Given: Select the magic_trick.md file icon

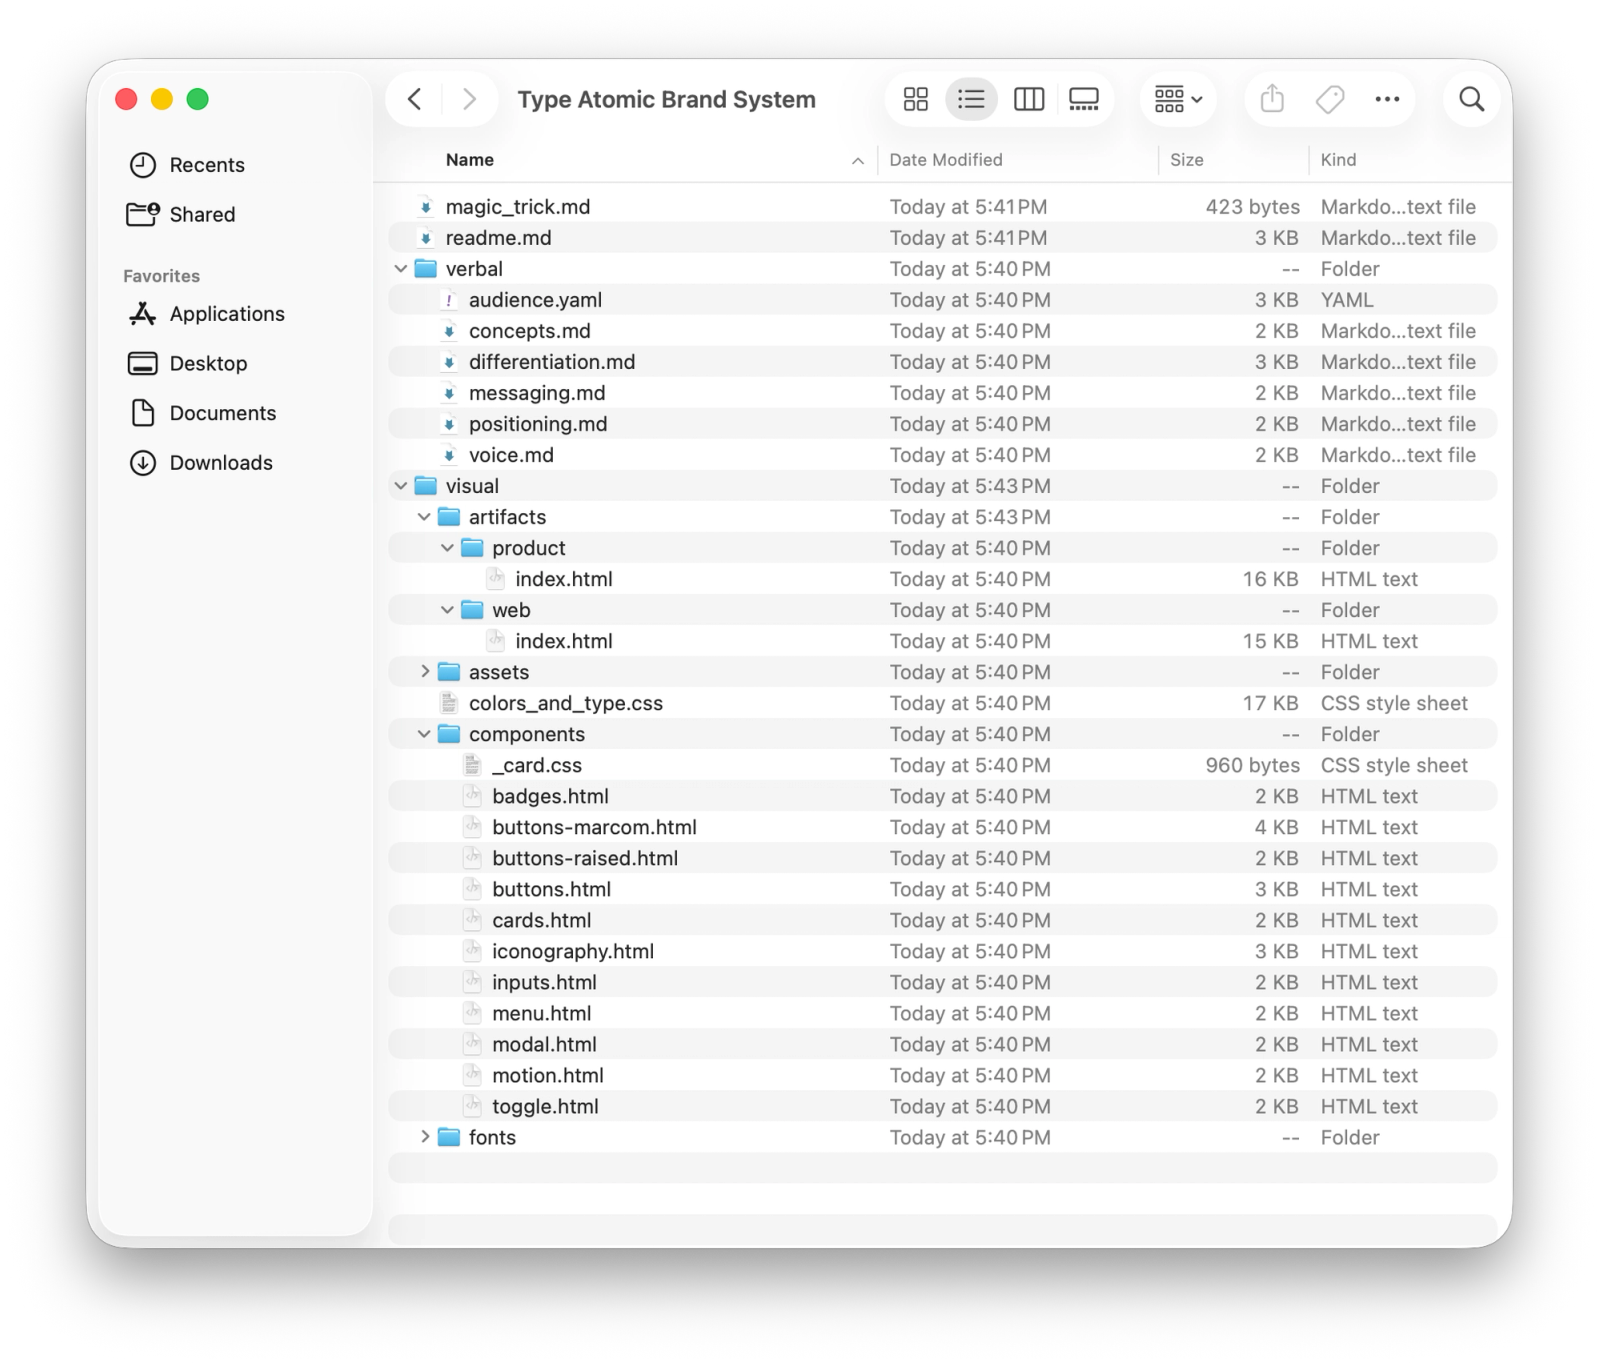Looking at the screenshot, I should point(426,207).
